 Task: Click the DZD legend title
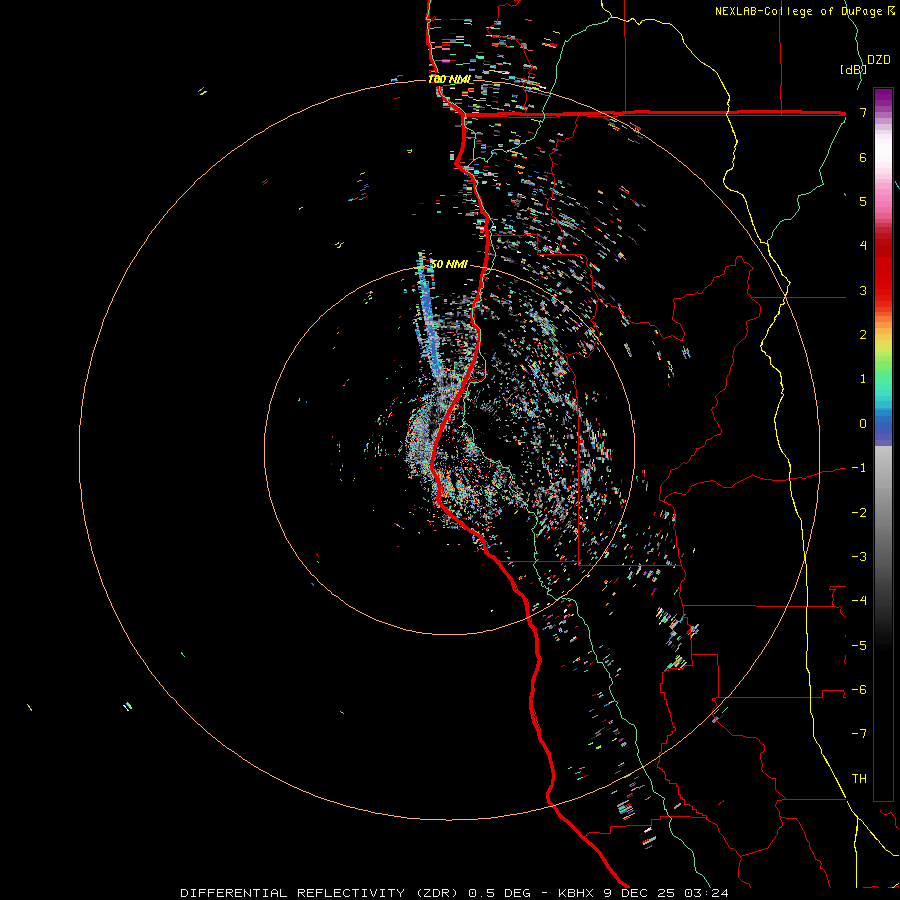(879, 60)
